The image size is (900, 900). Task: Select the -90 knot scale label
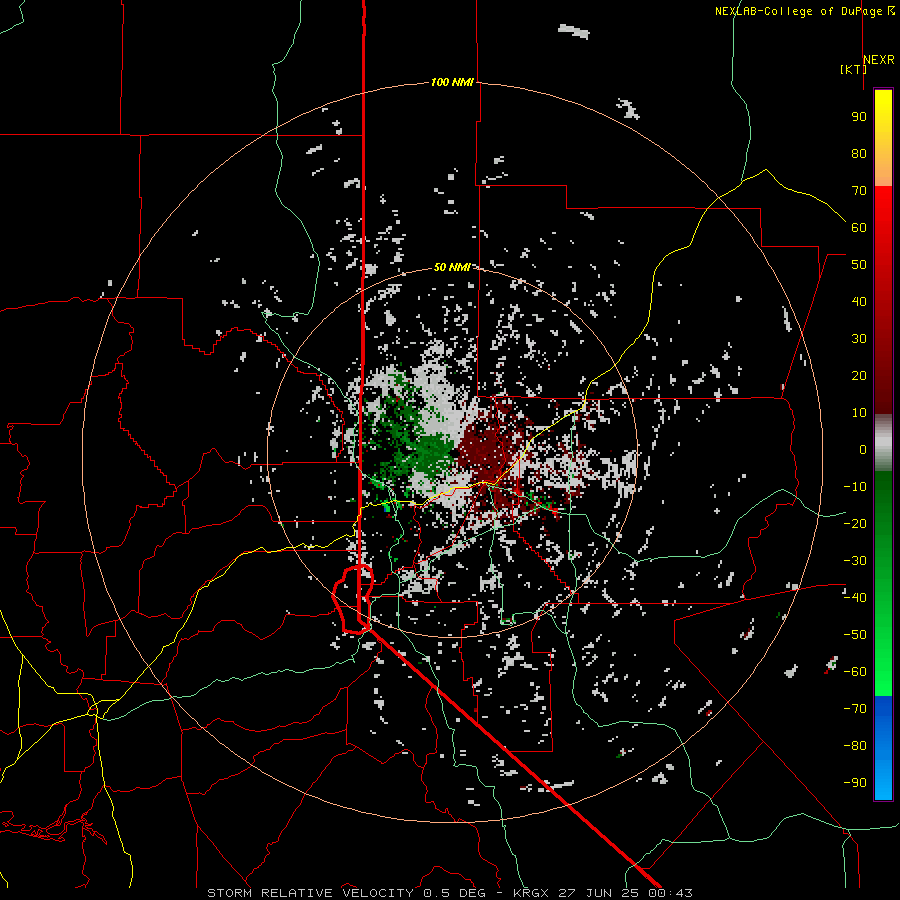click(x=855, y=782)
